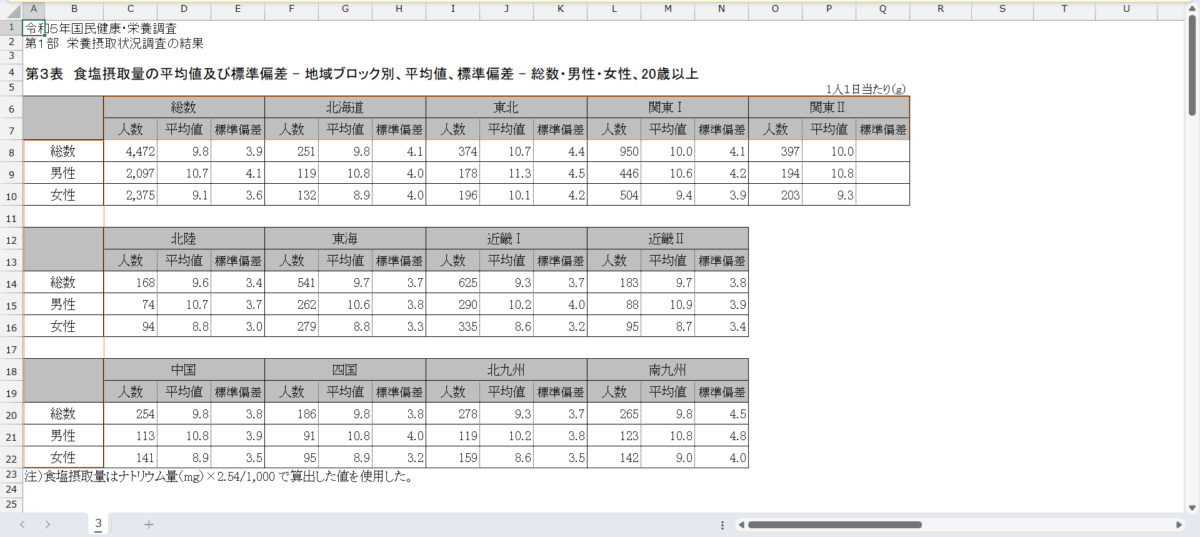
Task: Select cell A1 with 令和5年 title
Action: (34, 27)
